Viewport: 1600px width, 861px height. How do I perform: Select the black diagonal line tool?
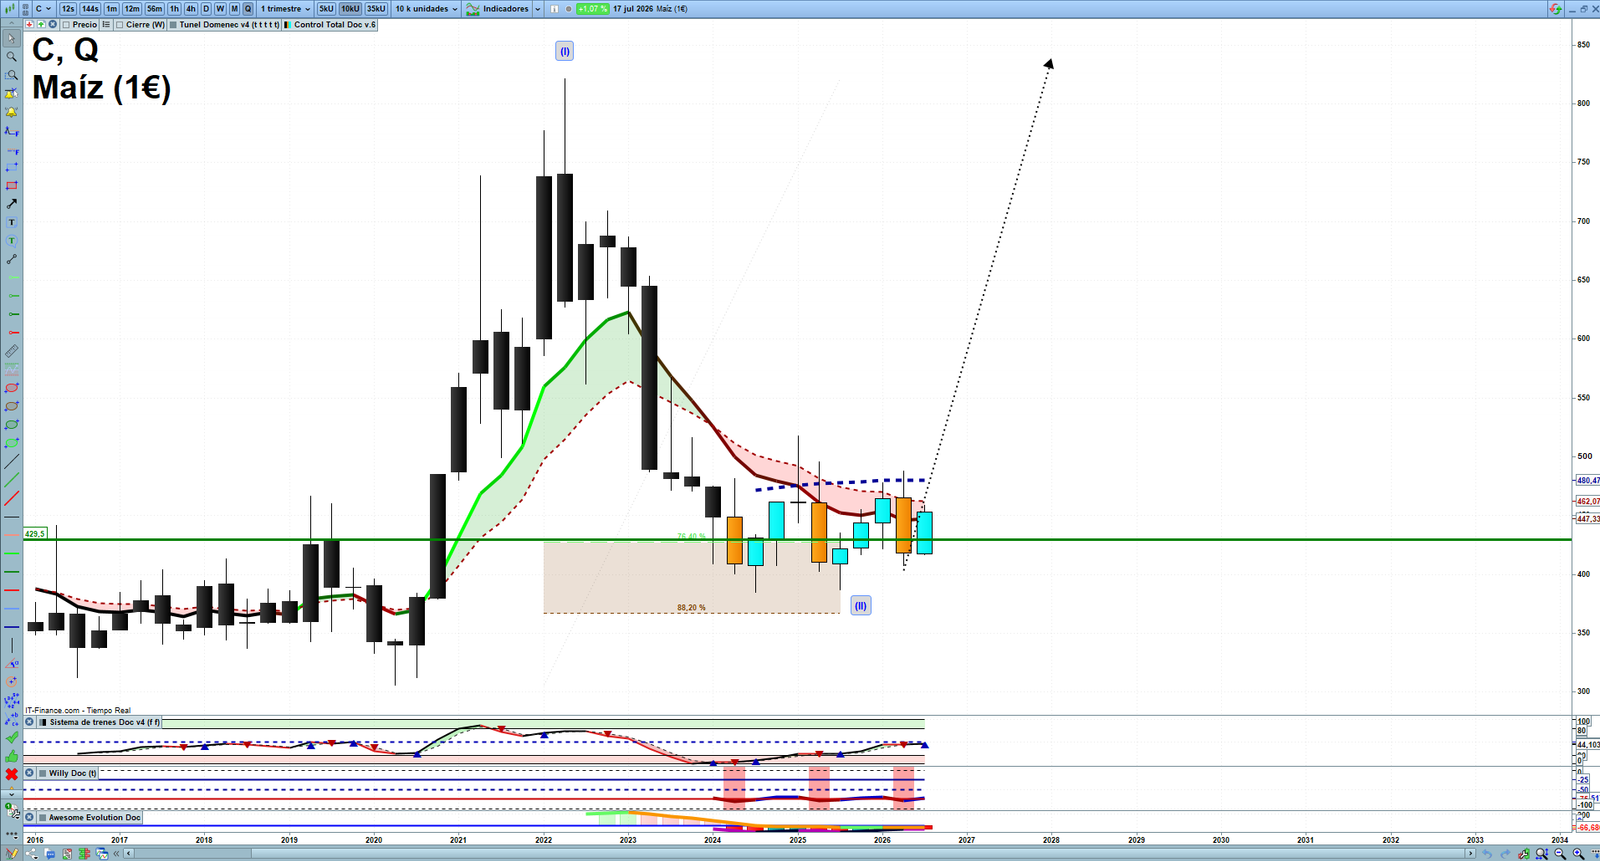point(12,461)
